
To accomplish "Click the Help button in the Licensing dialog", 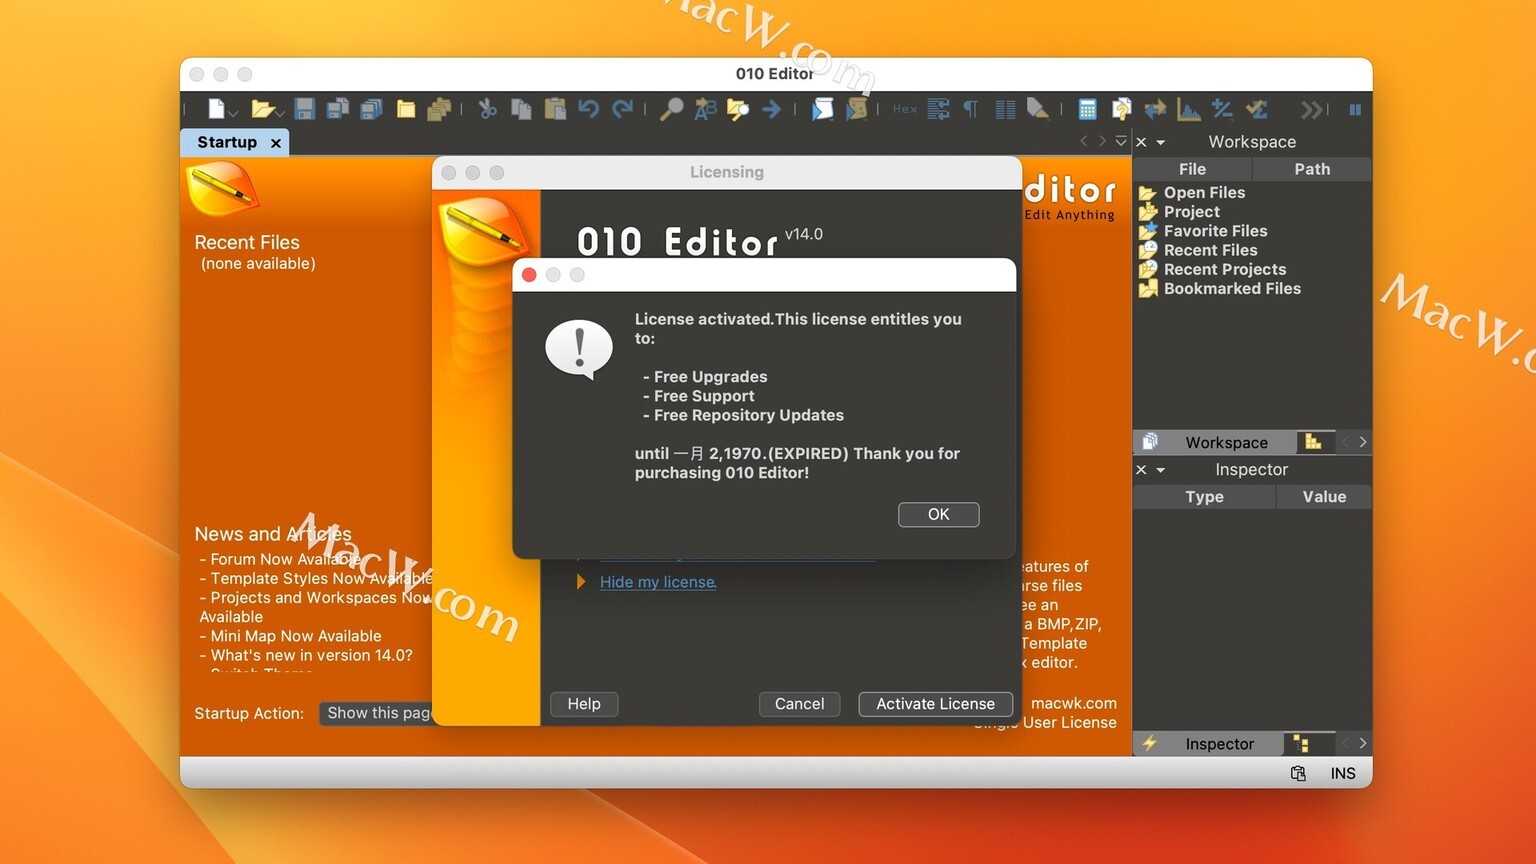I will click(584, 704).
